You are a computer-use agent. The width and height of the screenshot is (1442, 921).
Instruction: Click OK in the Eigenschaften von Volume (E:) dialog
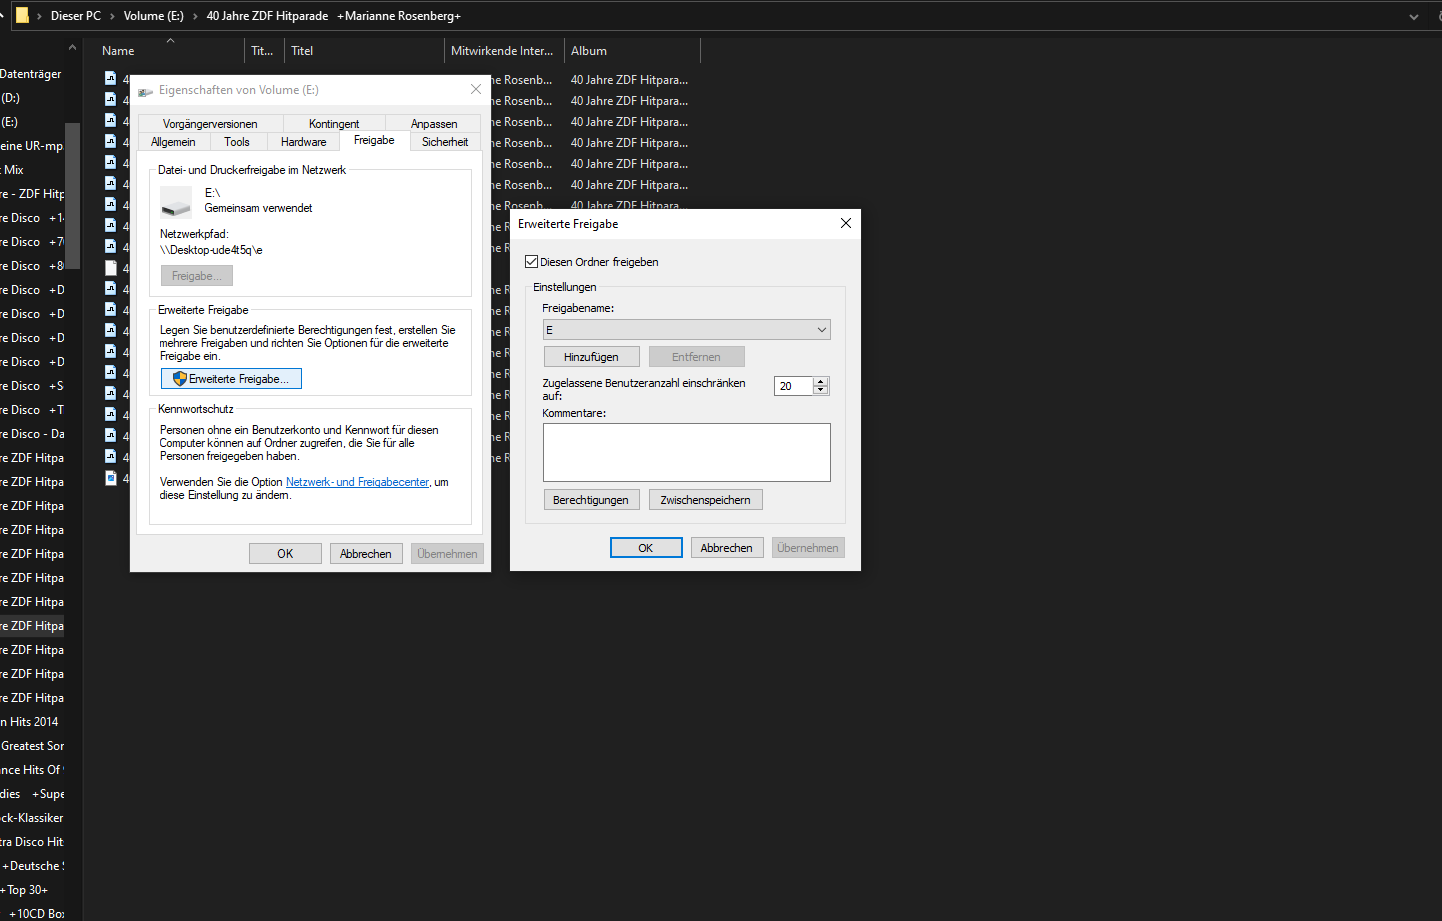tap(285, 554)
